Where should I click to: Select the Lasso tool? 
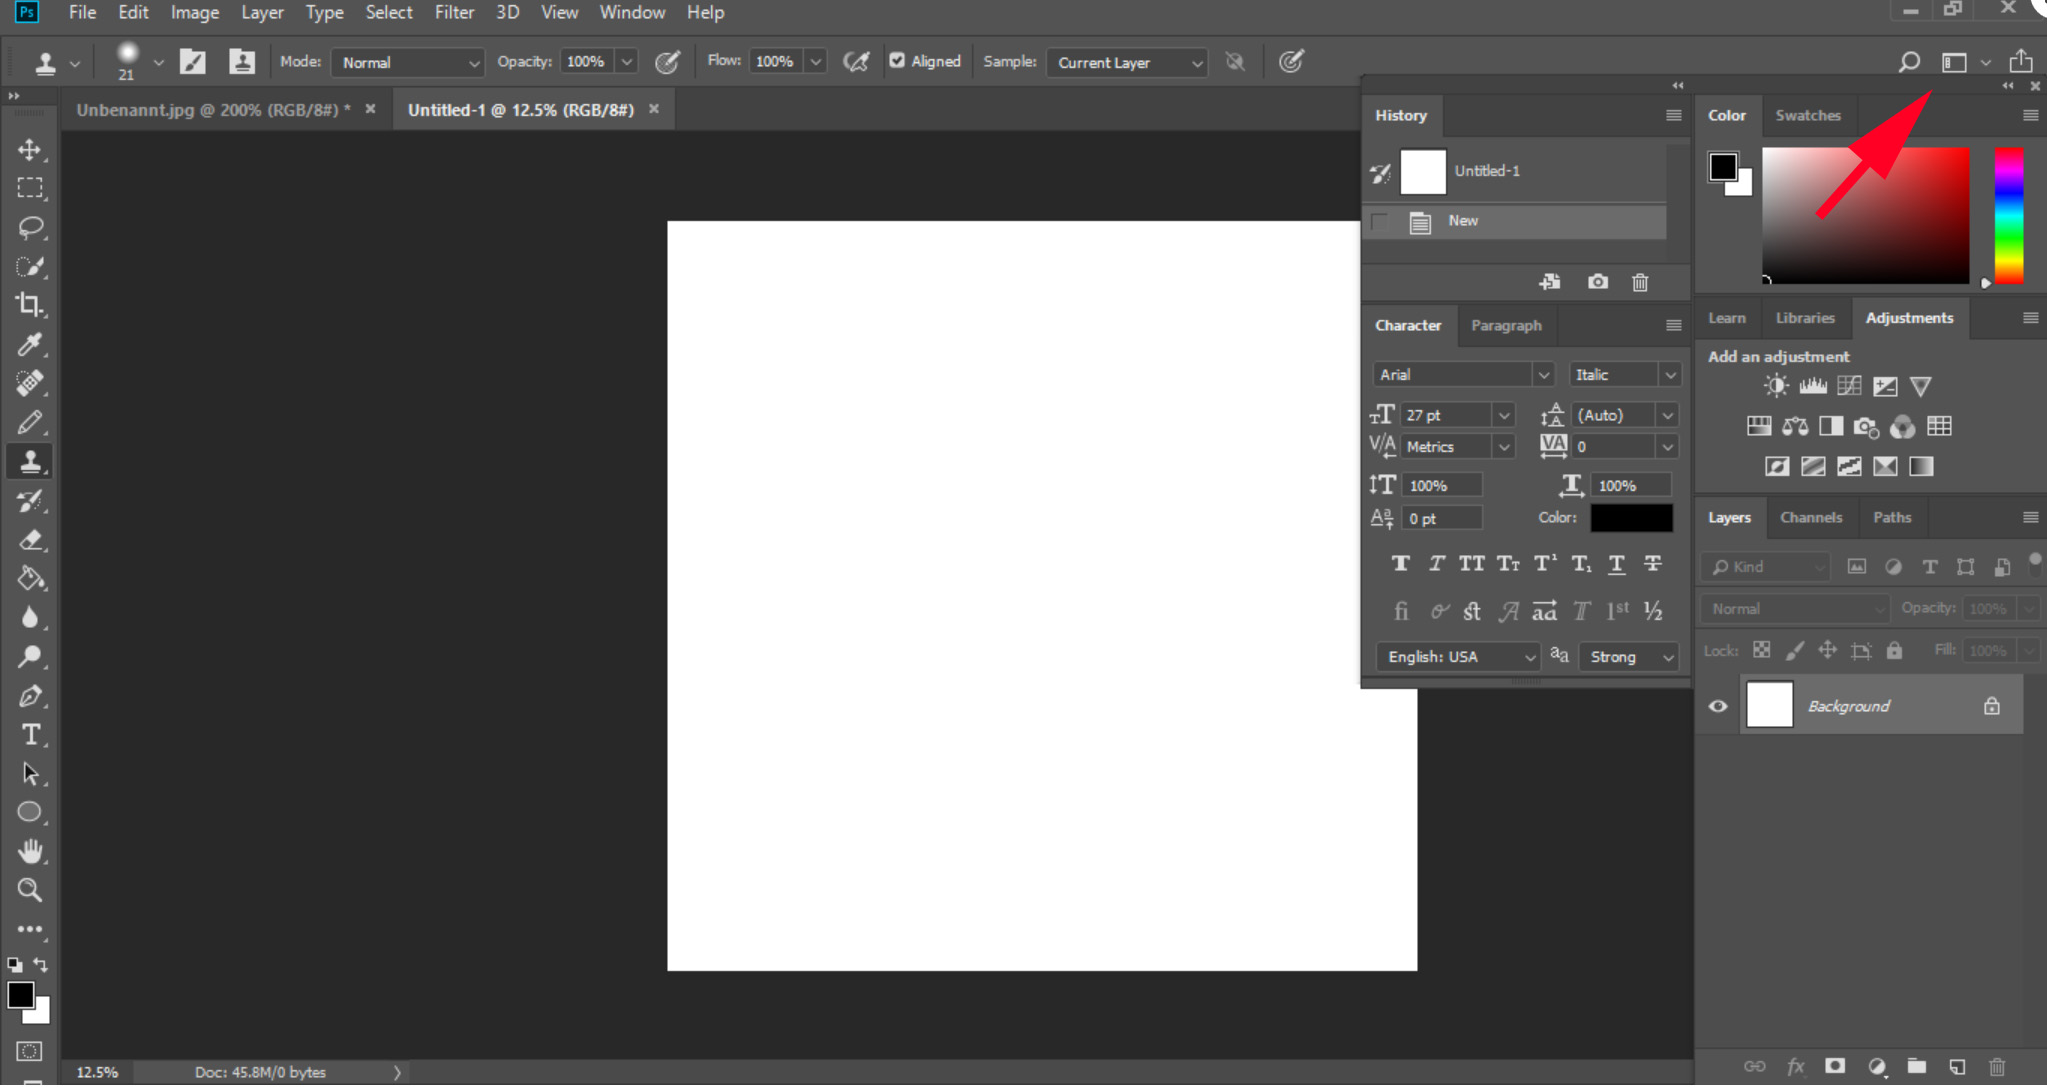tap(31, 226)
